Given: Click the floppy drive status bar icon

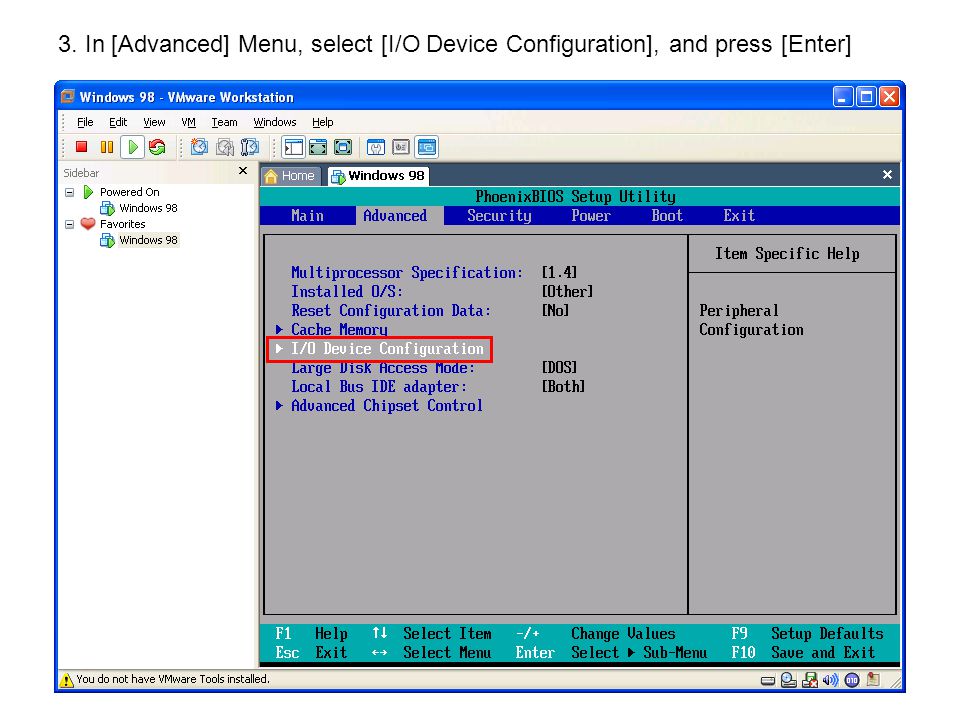Looking at the screenshot, I should coord(810,680).
